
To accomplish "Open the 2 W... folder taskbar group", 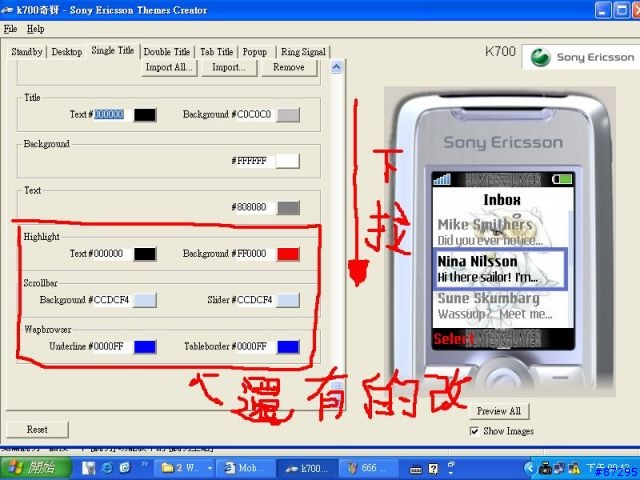I will click(184, 468).
